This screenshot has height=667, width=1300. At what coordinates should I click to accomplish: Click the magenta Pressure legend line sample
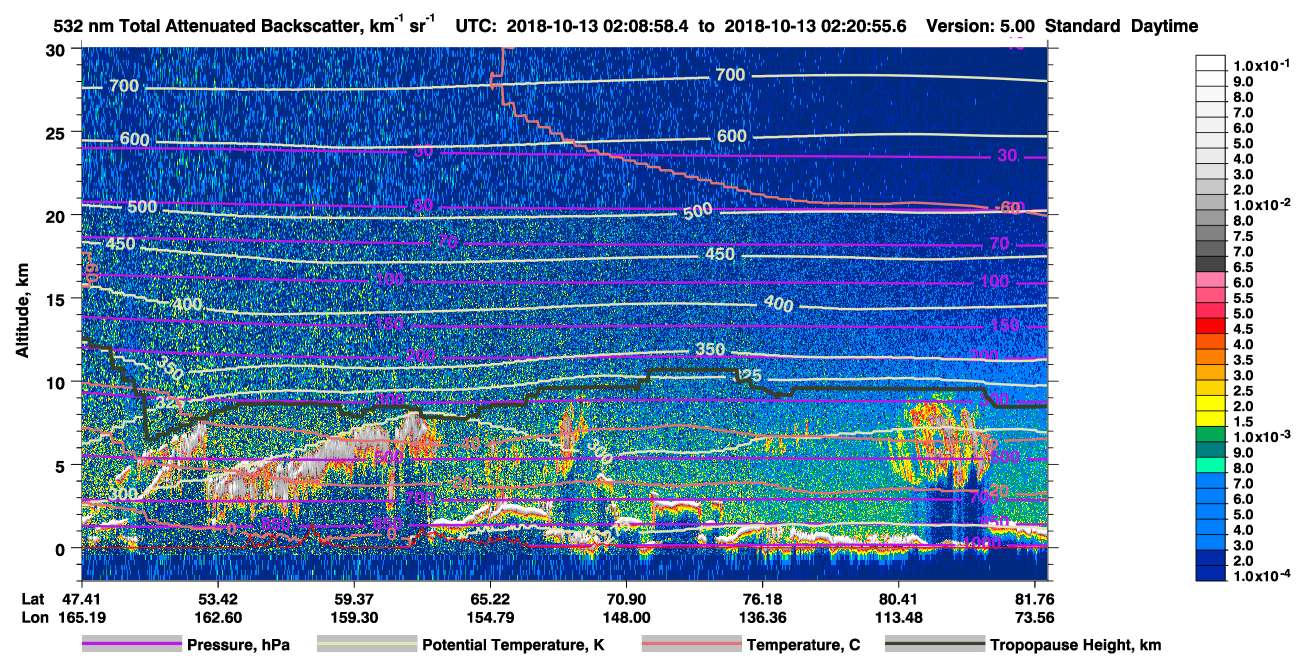pos(132,644)
